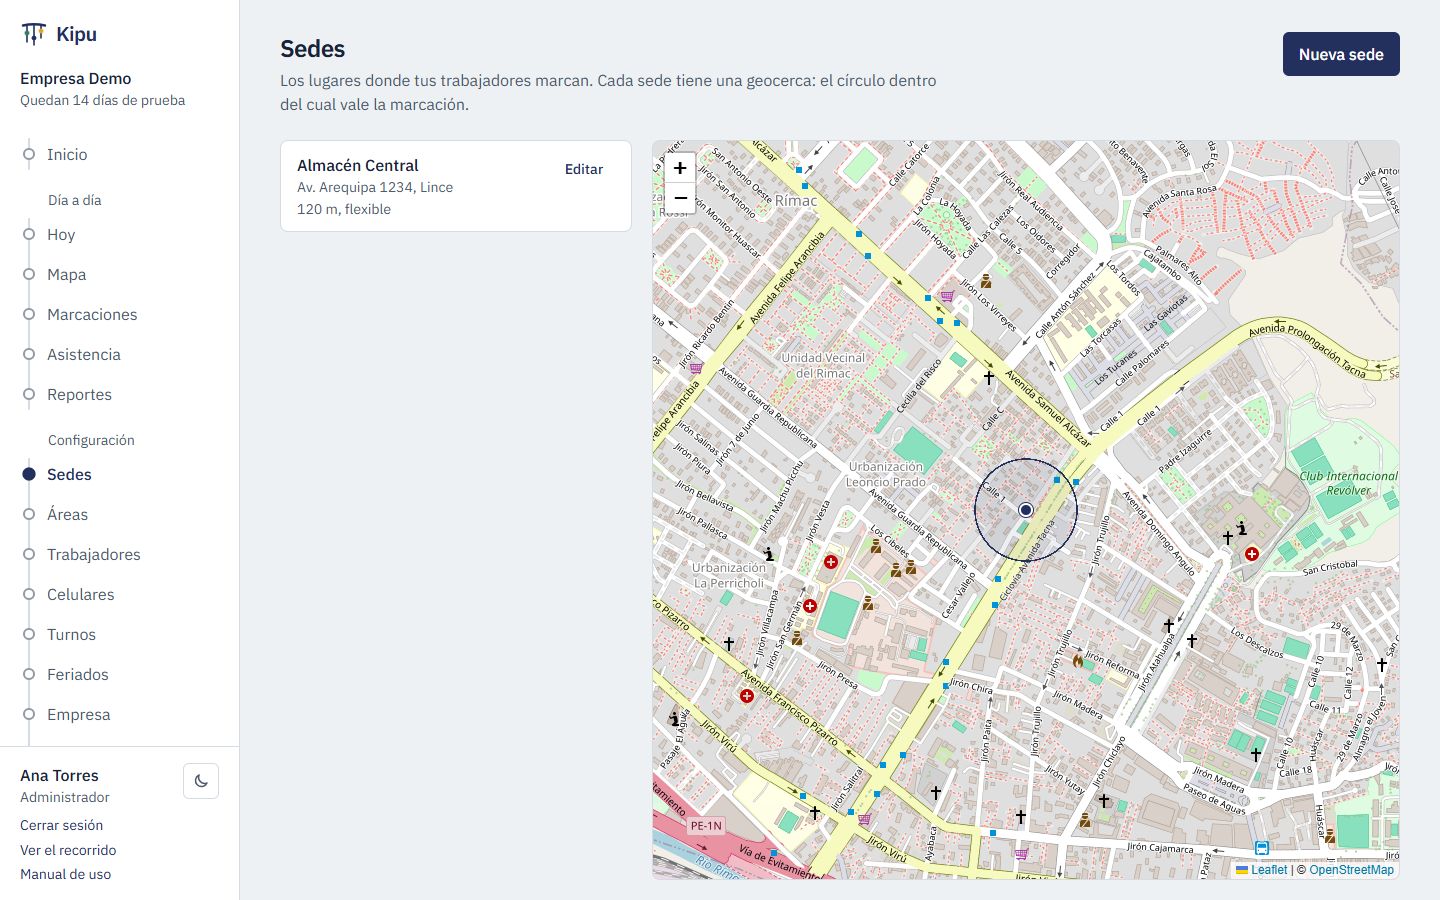Click the Club Internacional Revolver map label
This screenshot has width=1440, height=900.
point(1348,483)
